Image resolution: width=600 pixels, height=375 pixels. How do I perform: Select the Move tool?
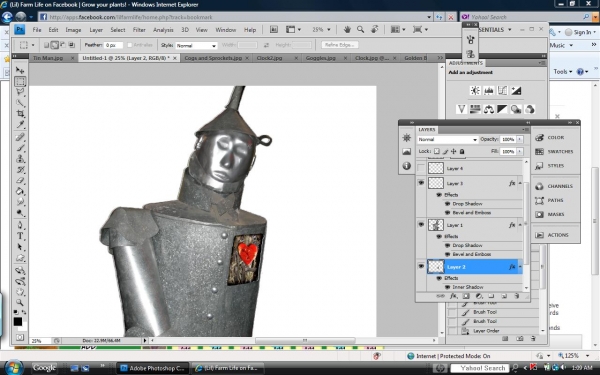20,70
